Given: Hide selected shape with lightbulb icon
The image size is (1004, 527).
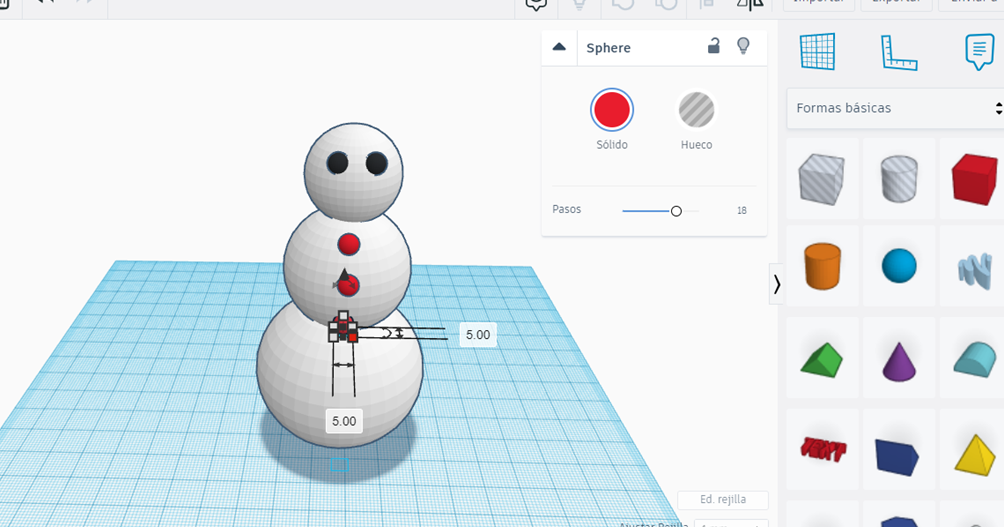Looking at the screenshot, I should [x=743, y=45].
